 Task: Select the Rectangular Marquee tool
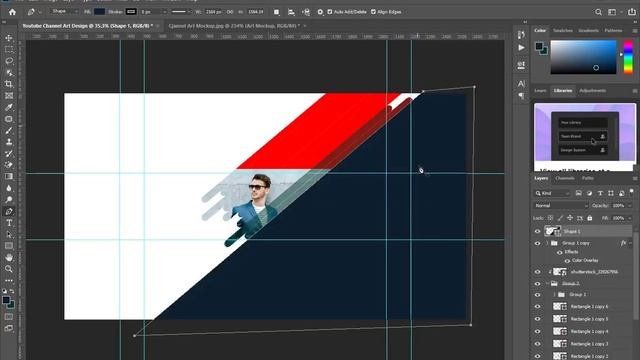point(9,49)
